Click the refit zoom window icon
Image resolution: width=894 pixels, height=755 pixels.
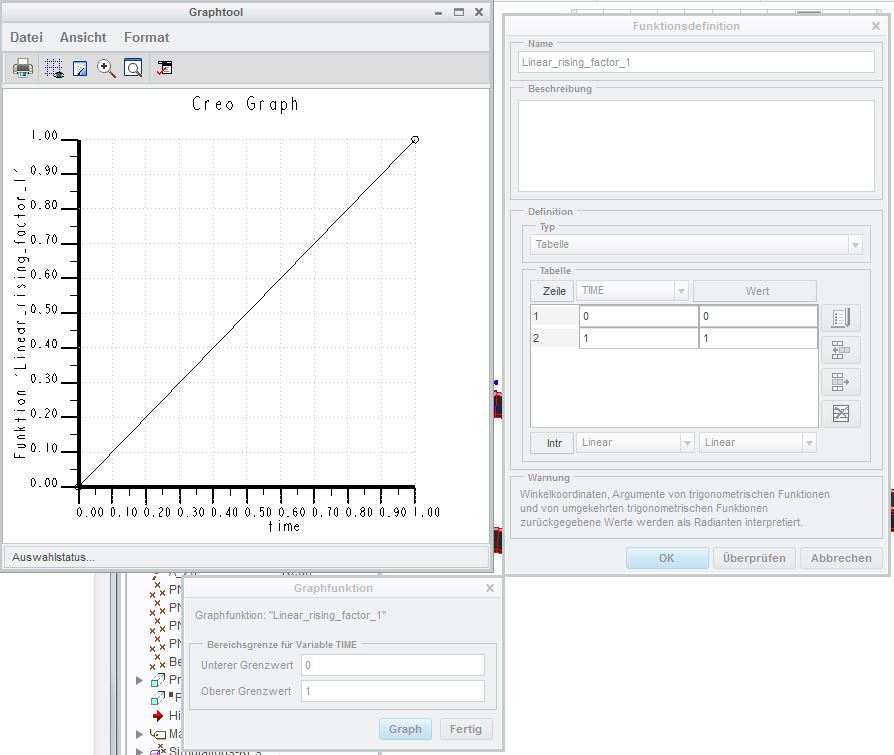[133, 68]
